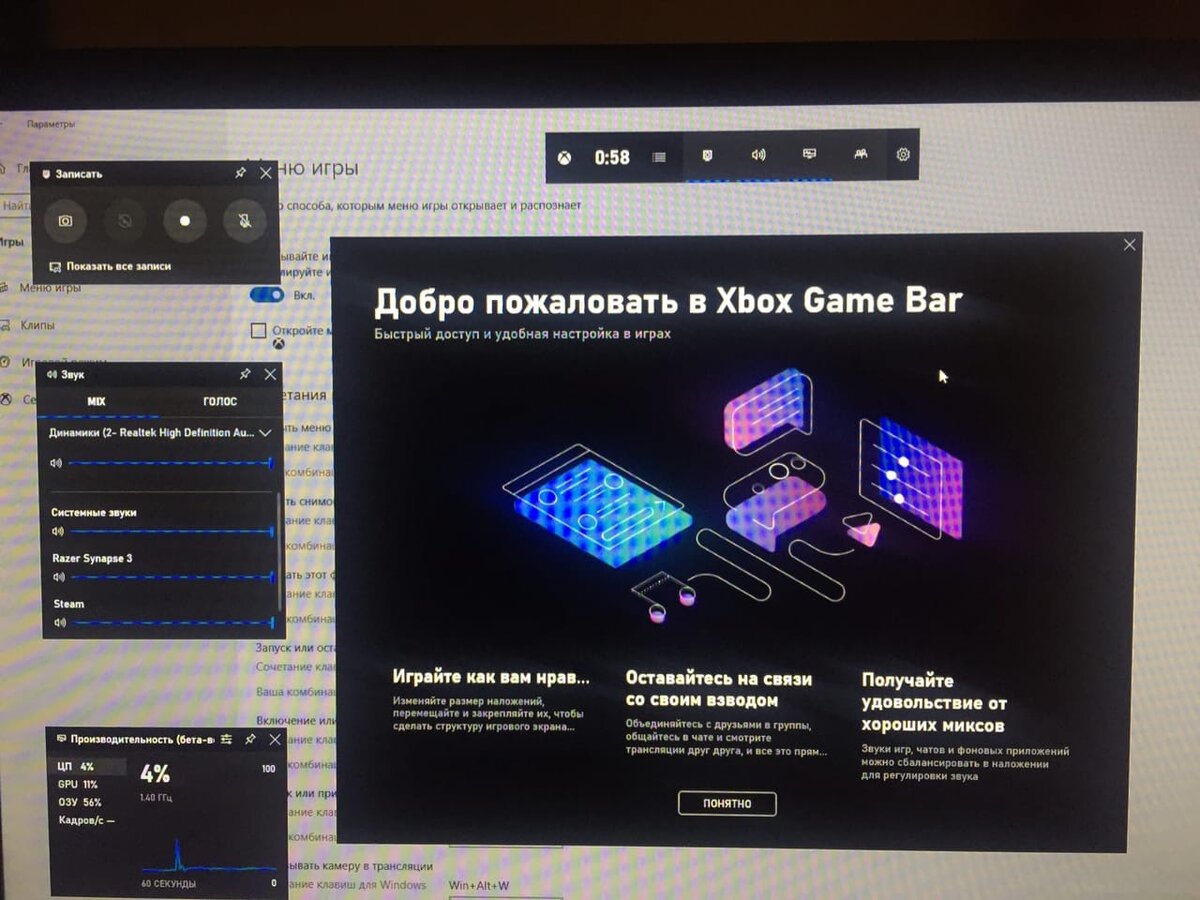Click the Играйте как вам нрав... heading

point(491,677)
